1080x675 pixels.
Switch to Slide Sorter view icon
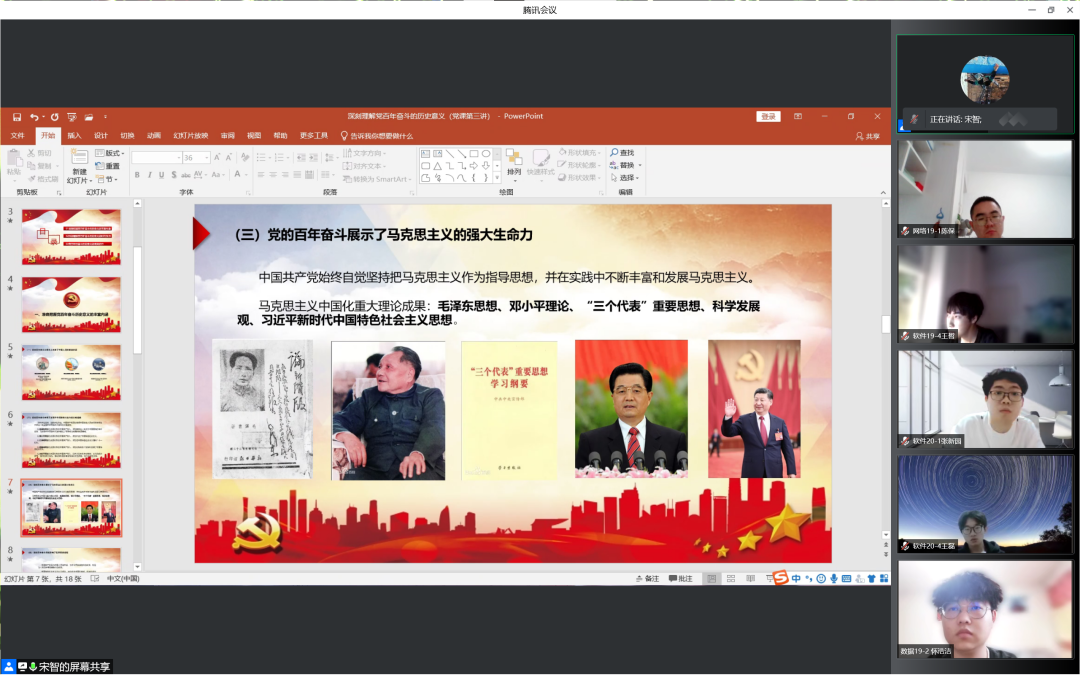tap(730, 578)
